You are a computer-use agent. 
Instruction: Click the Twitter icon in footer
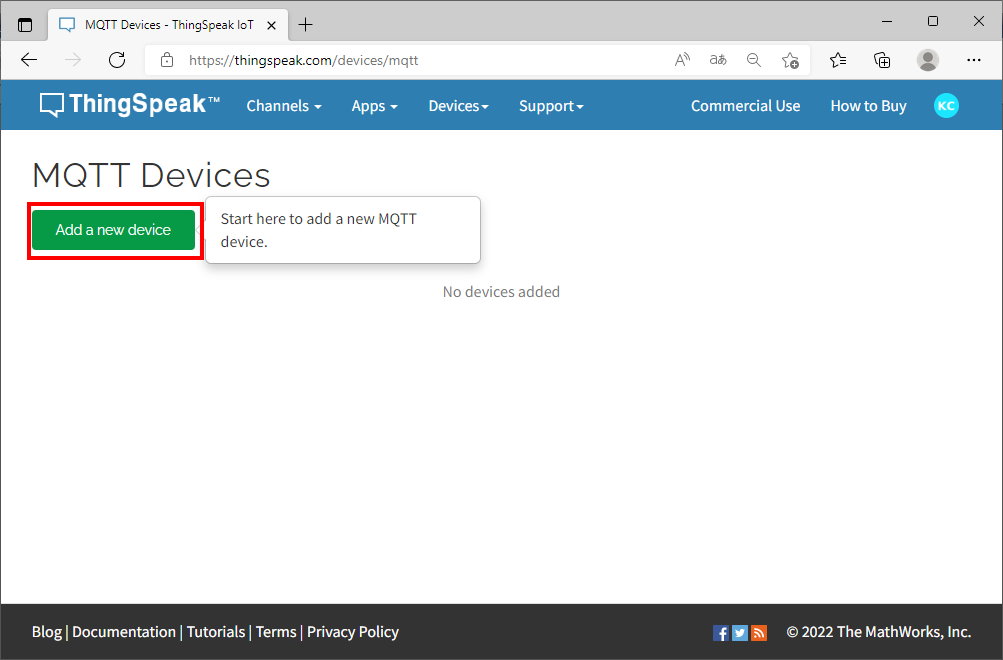tap(740, 633)
